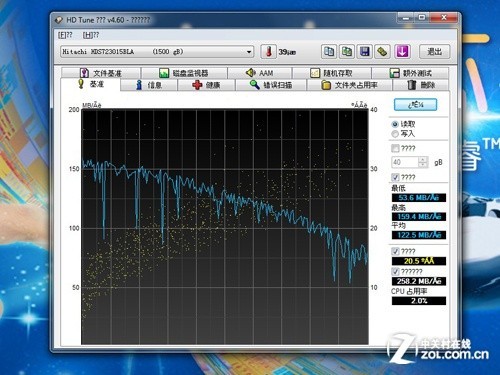Open the Hitachi drive selection dropdown

(x=157, y=52)
